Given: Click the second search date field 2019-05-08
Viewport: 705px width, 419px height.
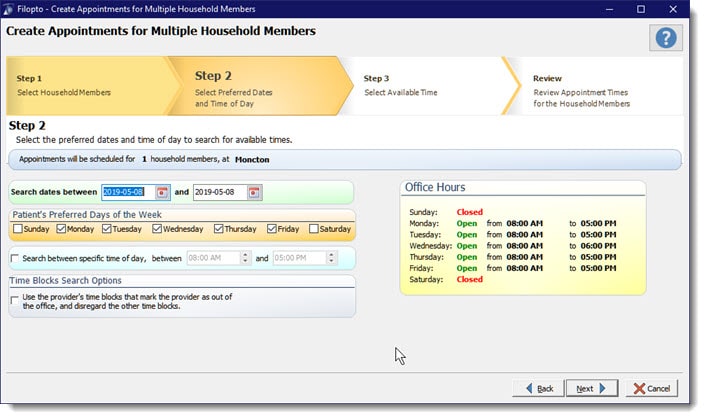Looking at the screenshot, I should click(220, 192).
